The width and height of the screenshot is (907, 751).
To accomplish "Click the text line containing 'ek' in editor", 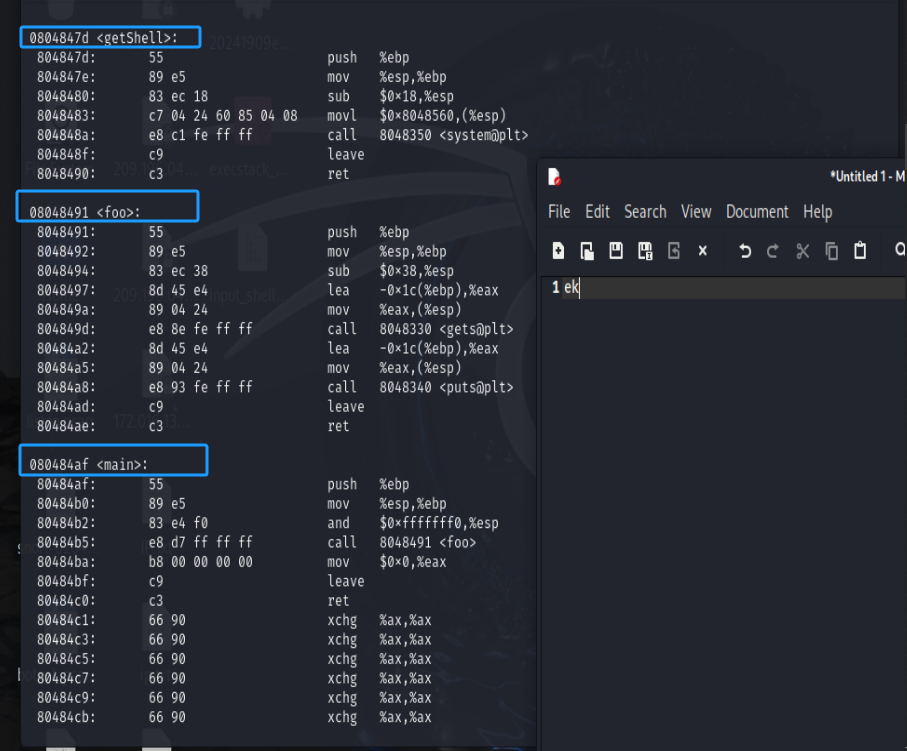I will [x=735, y=288].
